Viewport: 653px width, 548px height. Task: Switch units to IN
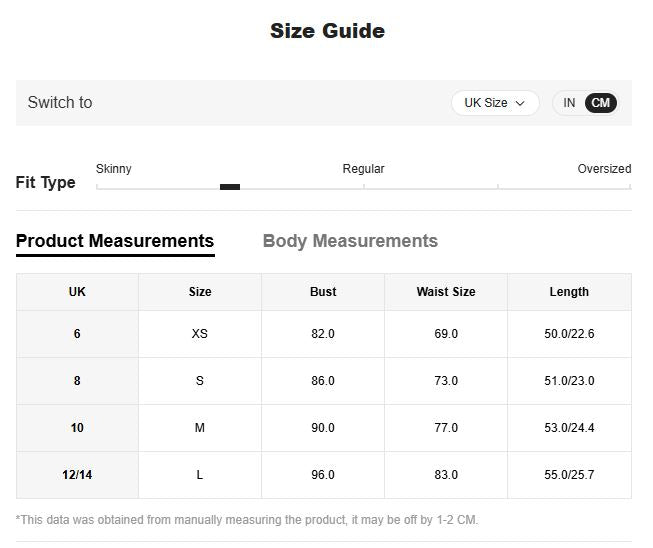(569, 103)
